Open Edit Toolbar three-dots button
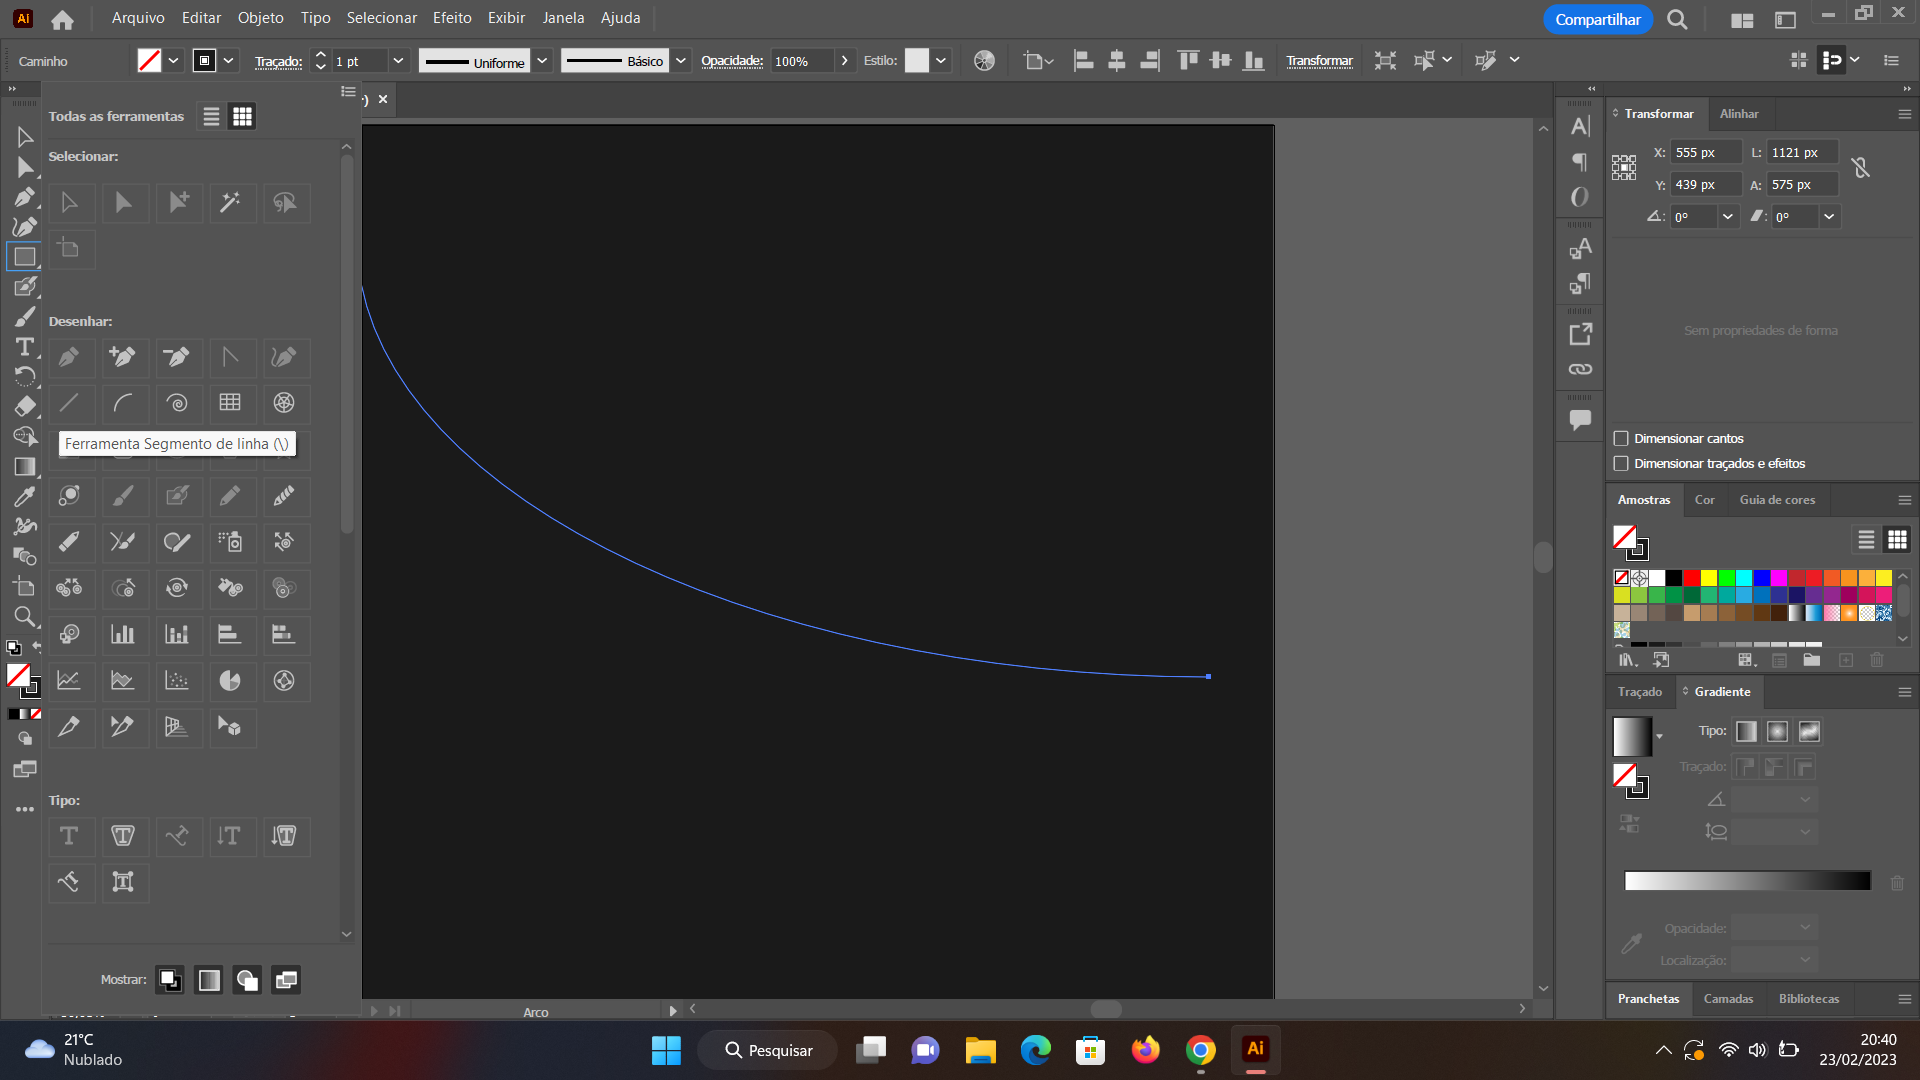This screenshot has width=1920, height=1080. click(25, 809)
